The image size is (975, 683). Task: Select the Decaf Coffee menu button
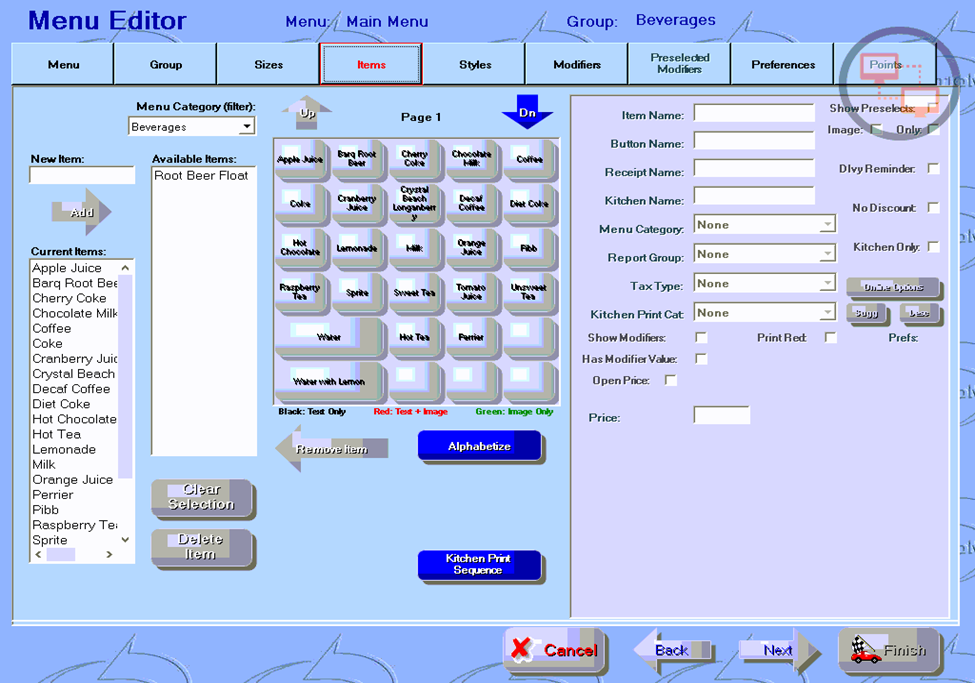click(471, 203)
